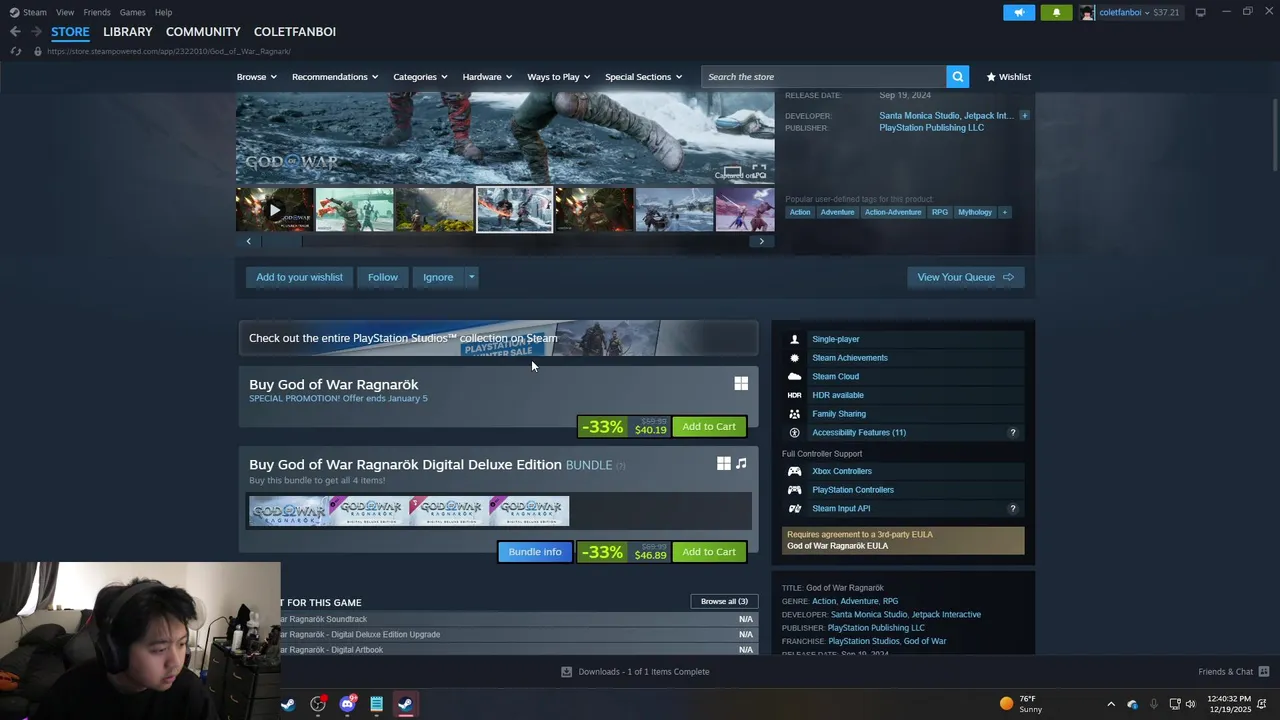Click the Steam Cloud icon
Screen dimensions: 1280x720
[794, 377]
